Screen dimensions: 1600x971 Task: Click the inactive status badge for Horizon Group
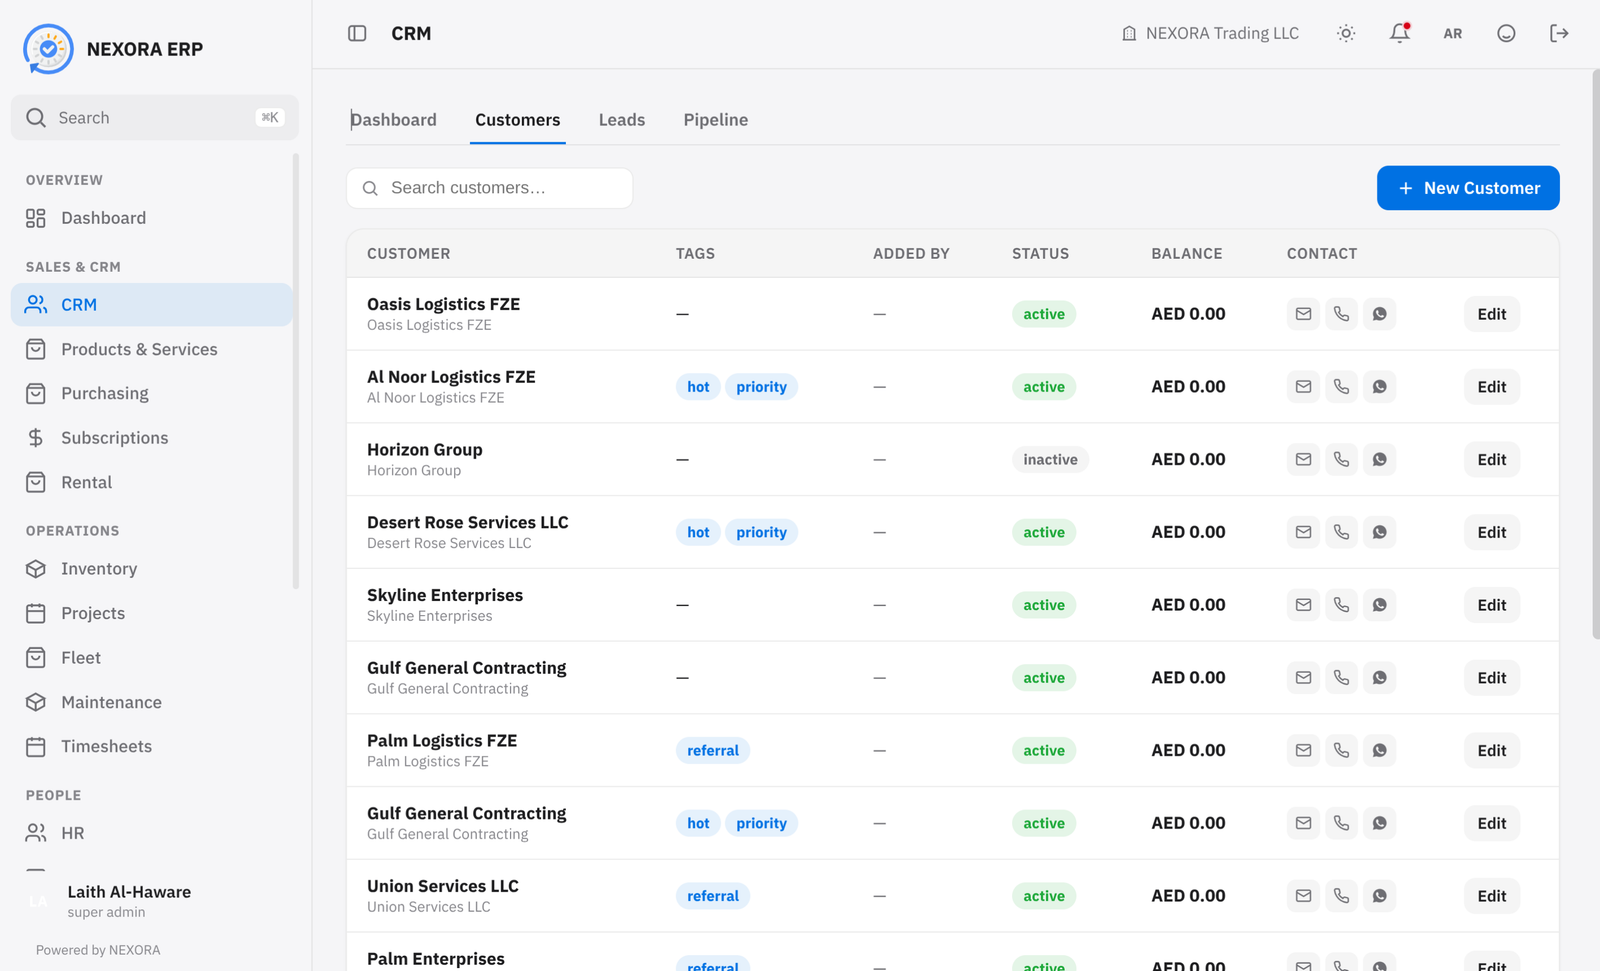pos(1050,459)
